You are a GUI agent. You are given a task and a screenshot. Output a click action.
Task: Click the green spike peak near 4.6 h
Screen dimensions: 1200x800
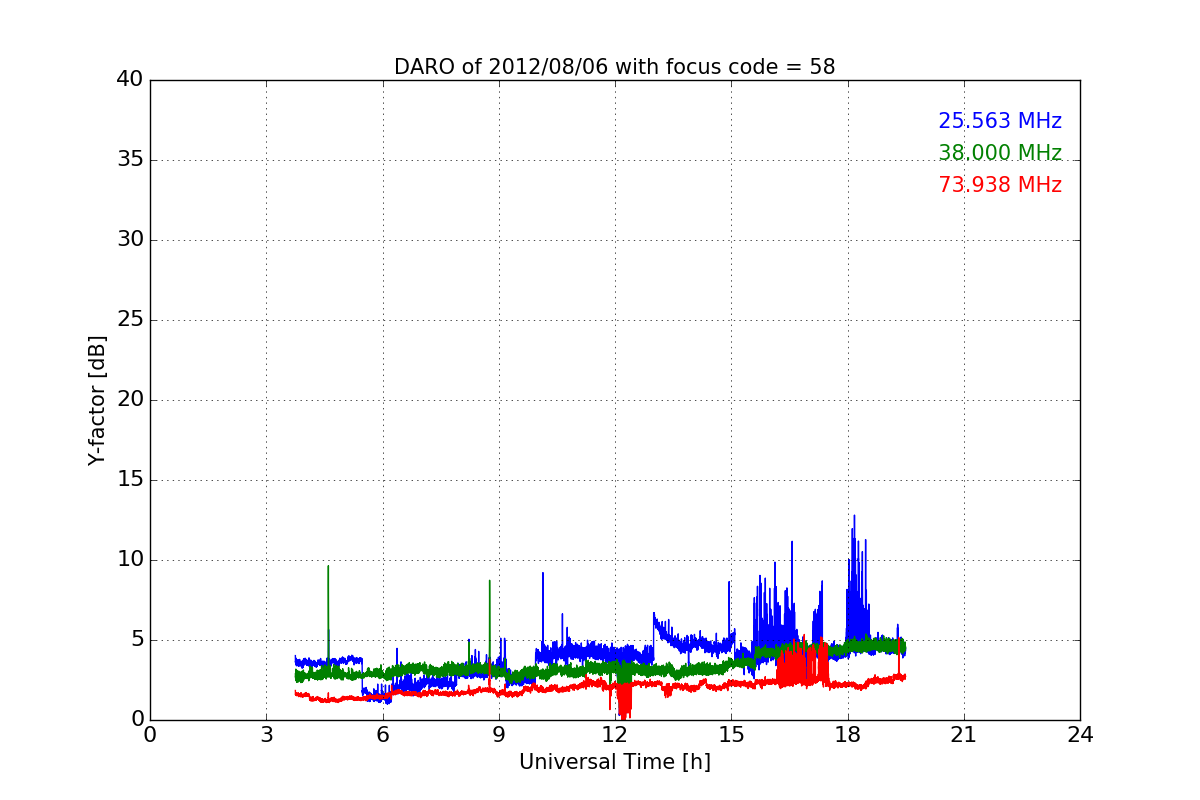[328, 569]
